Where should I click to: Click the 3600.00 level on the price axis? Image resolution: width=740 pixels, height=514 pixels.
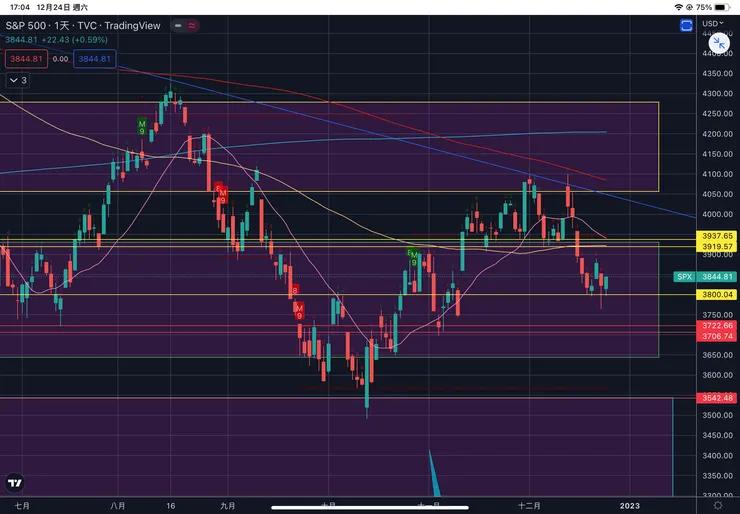point(717,375)
